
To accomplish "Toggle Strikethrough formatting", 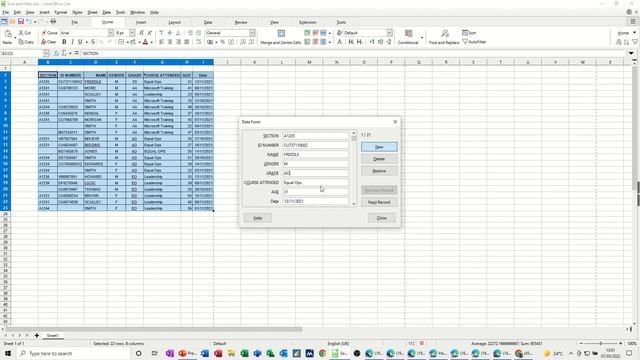I will pyautogui.click(x=93, y=42).
